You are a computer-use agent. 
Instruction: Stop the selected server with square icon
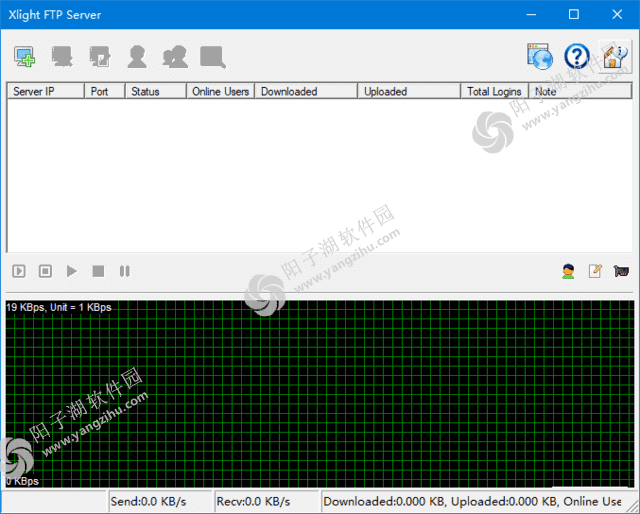tap(98, 271)
